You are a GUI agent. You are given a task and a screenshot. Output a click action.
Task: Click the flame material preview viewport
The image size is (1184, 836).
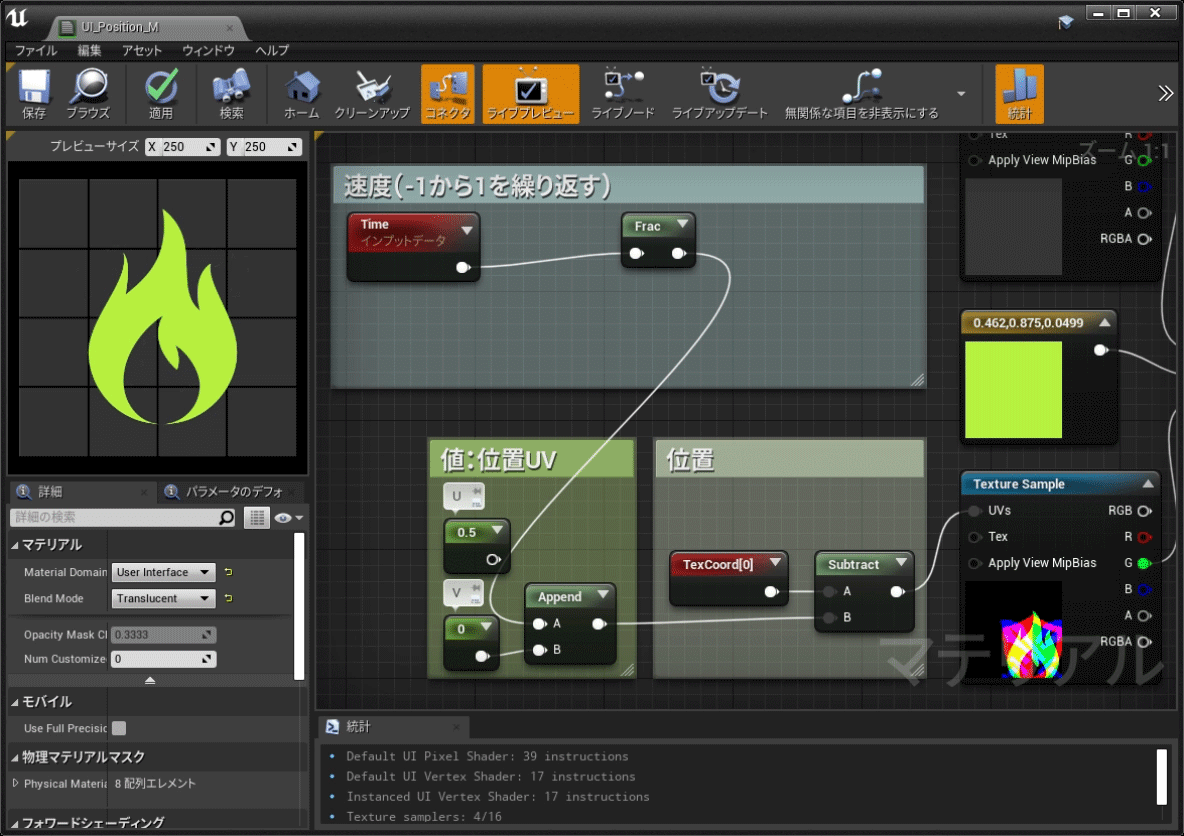pyautogui.click(x=157, y=317)
